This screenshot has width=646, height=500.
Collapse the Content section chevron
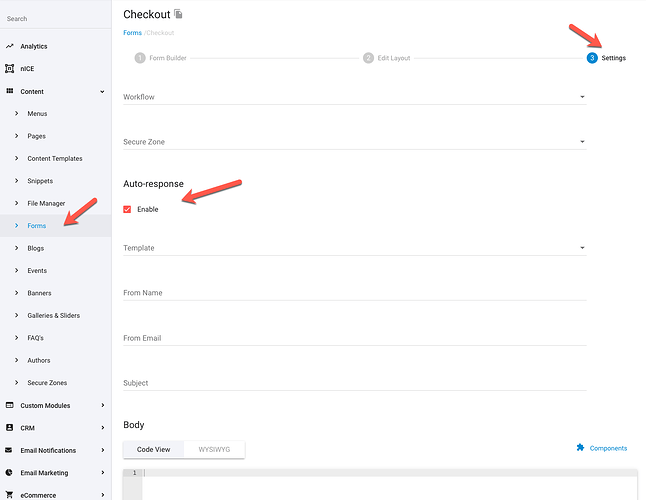coord(102,91)
